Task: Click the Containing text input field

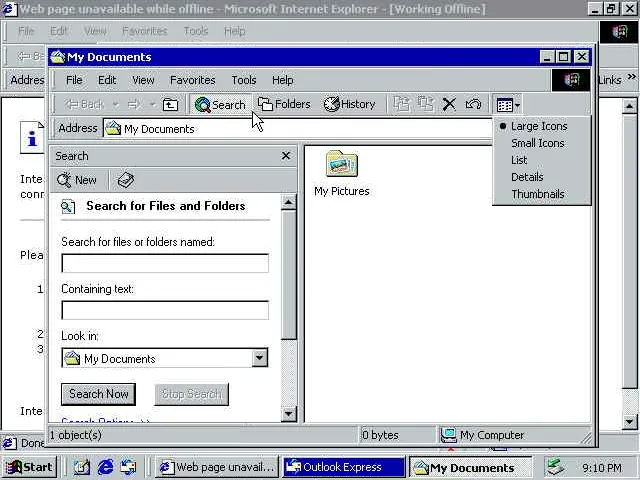Action: point(165,310)
